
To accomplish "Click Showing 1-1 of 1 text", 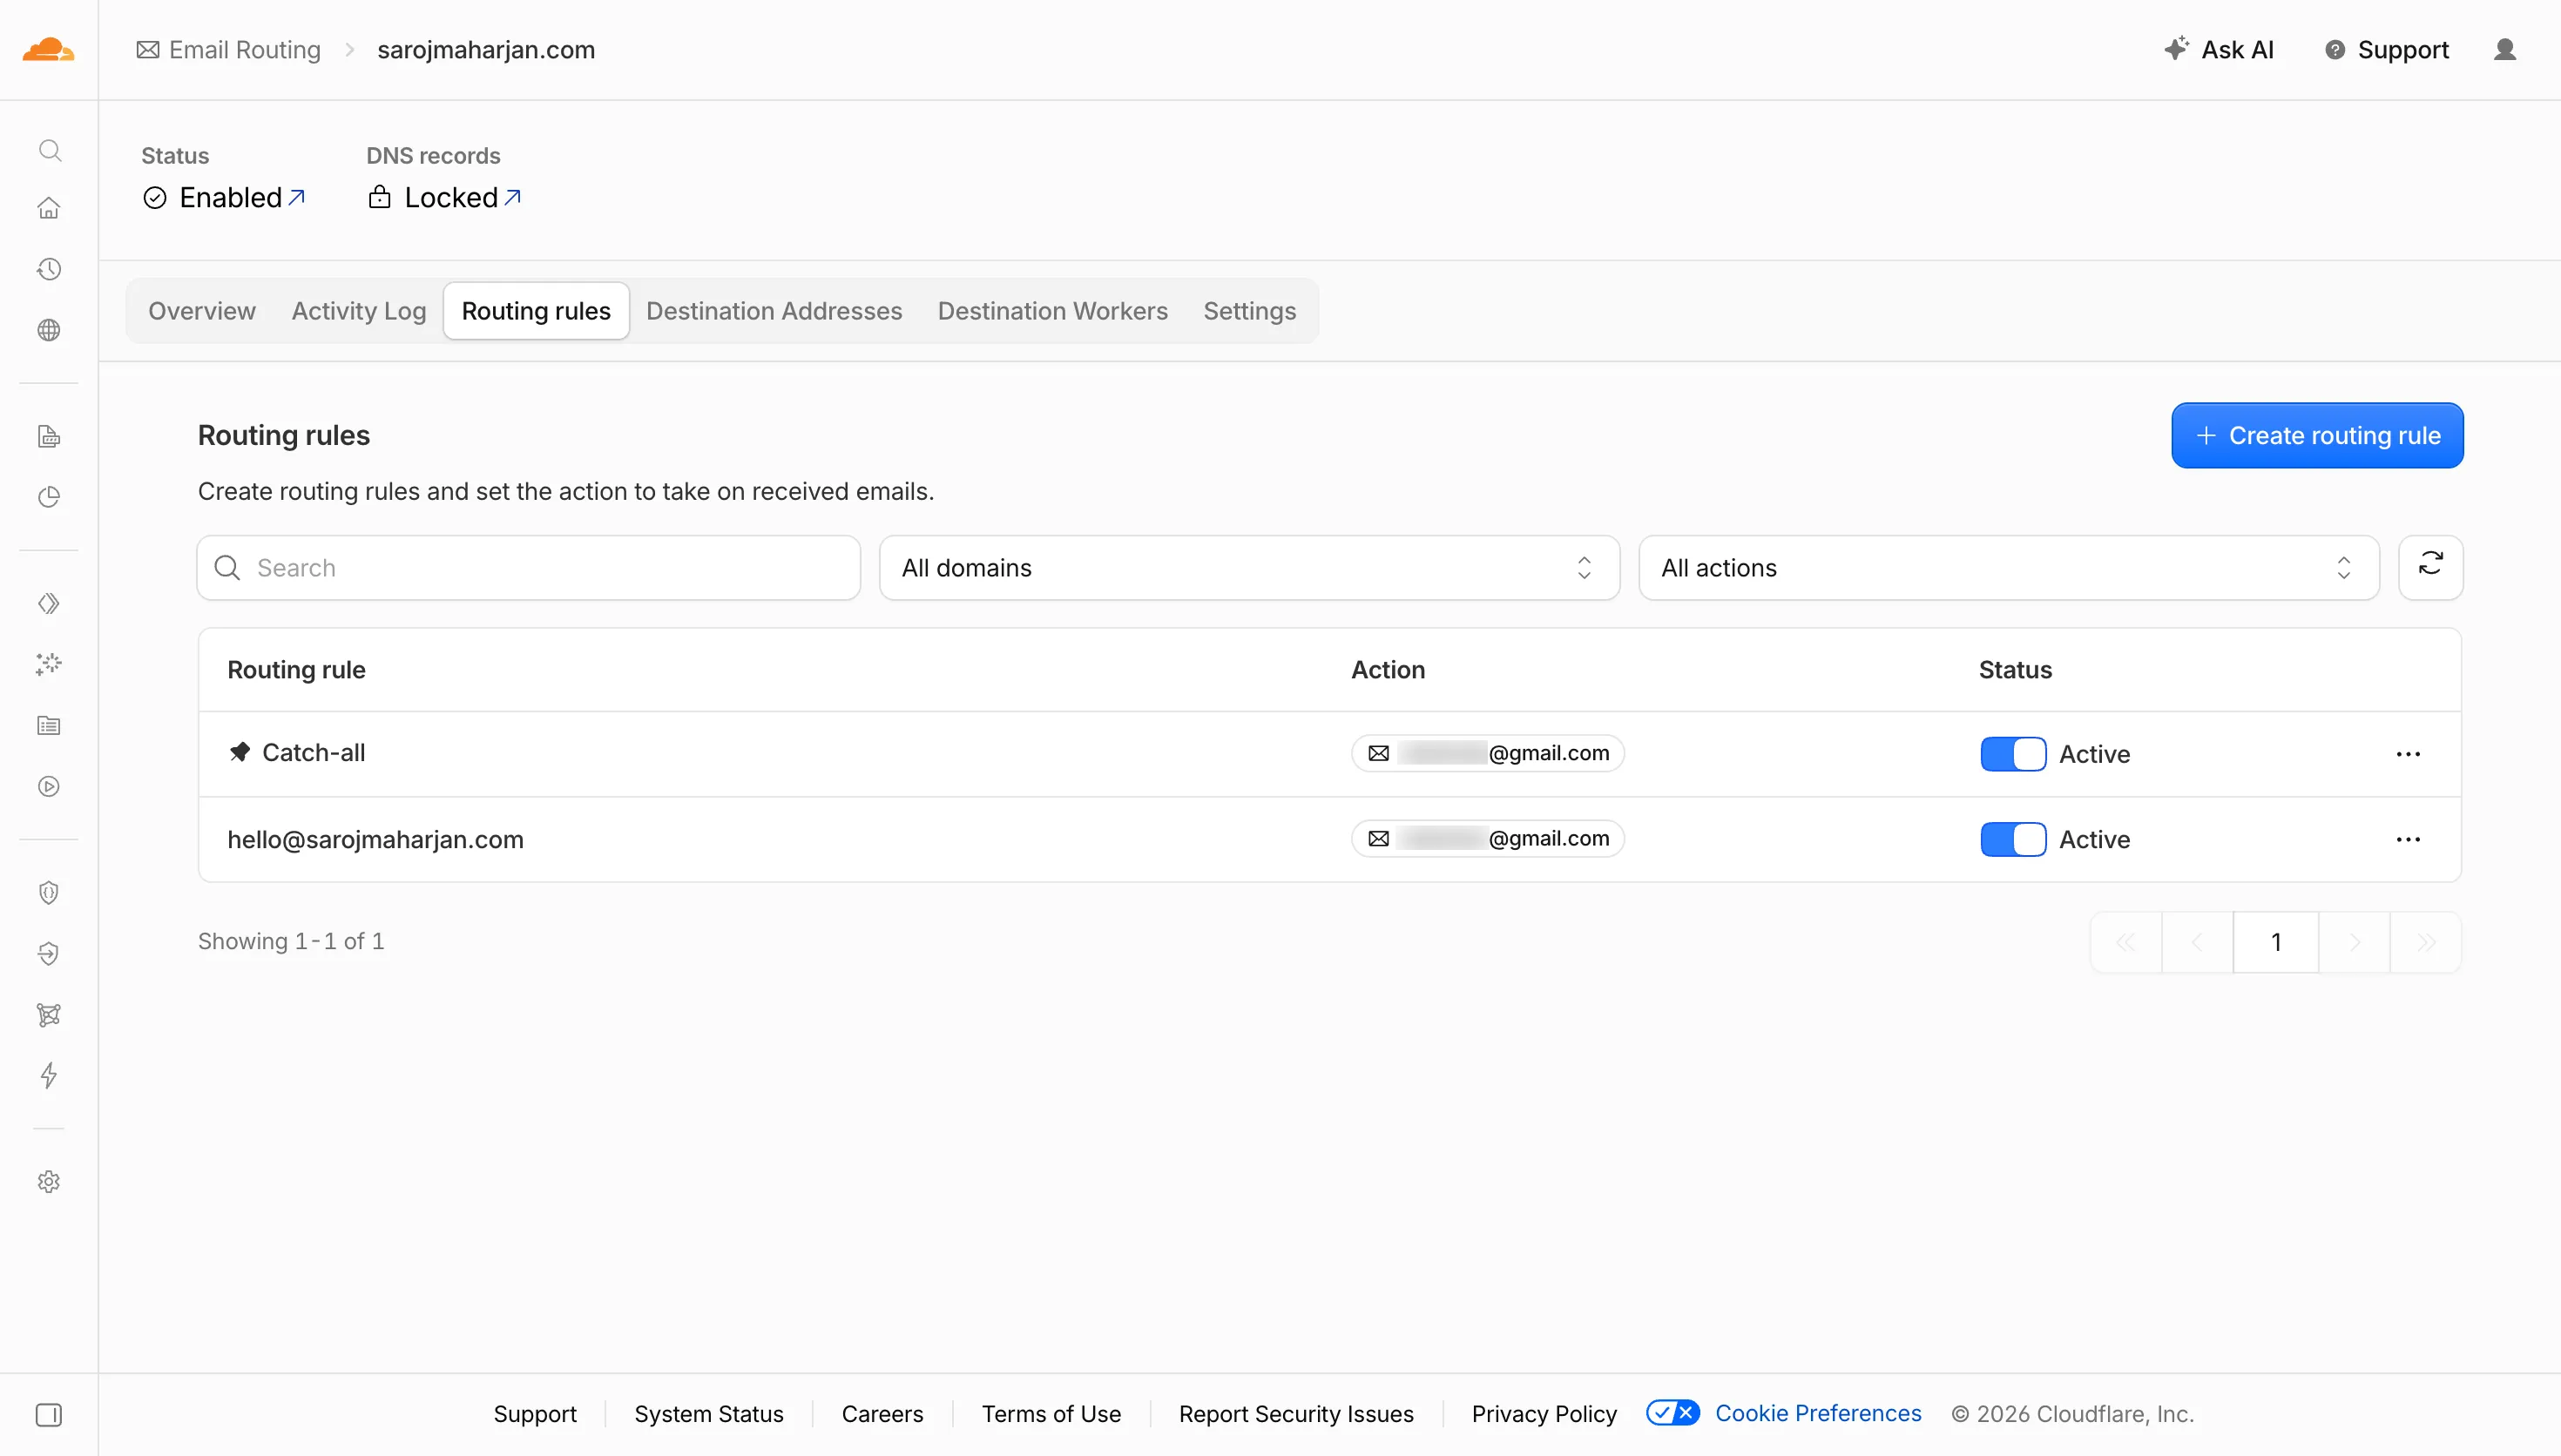I will (x=291, y=941).
